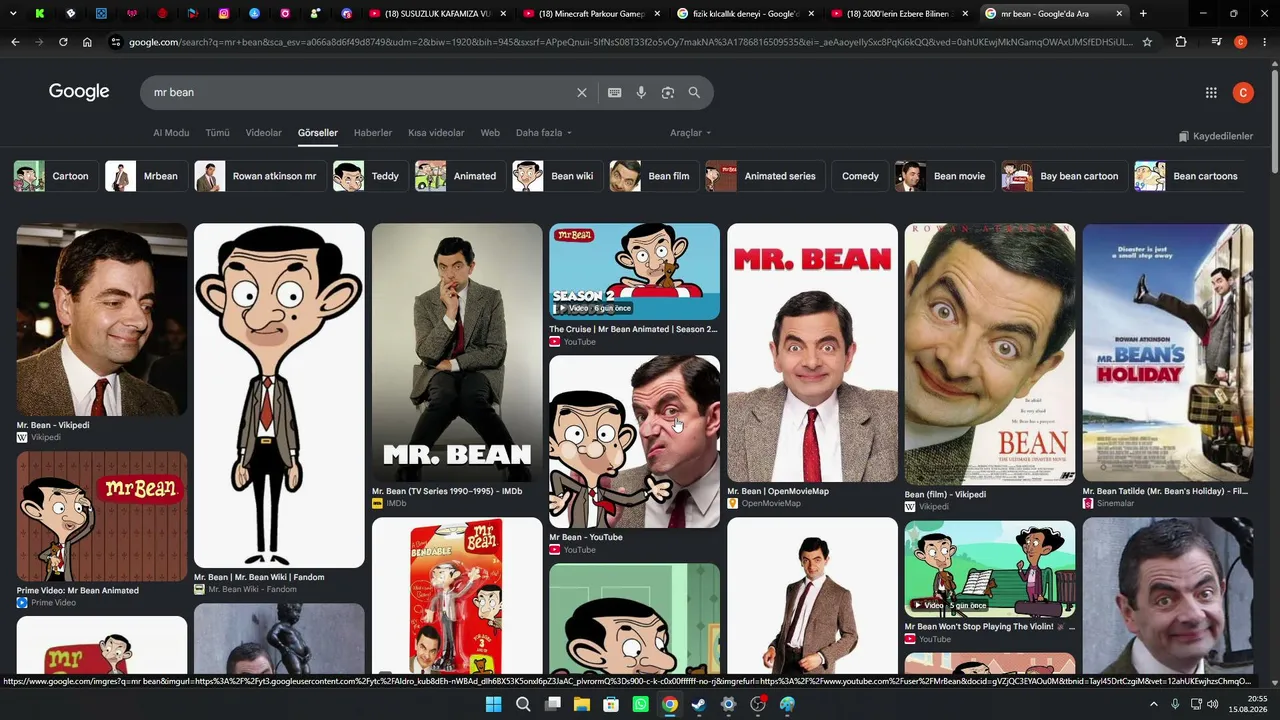The height and width of the screenshot is (720, 1280).
Task: Open The Cruise Season 2 video thumbnail
Action: [x=634, y=271]
